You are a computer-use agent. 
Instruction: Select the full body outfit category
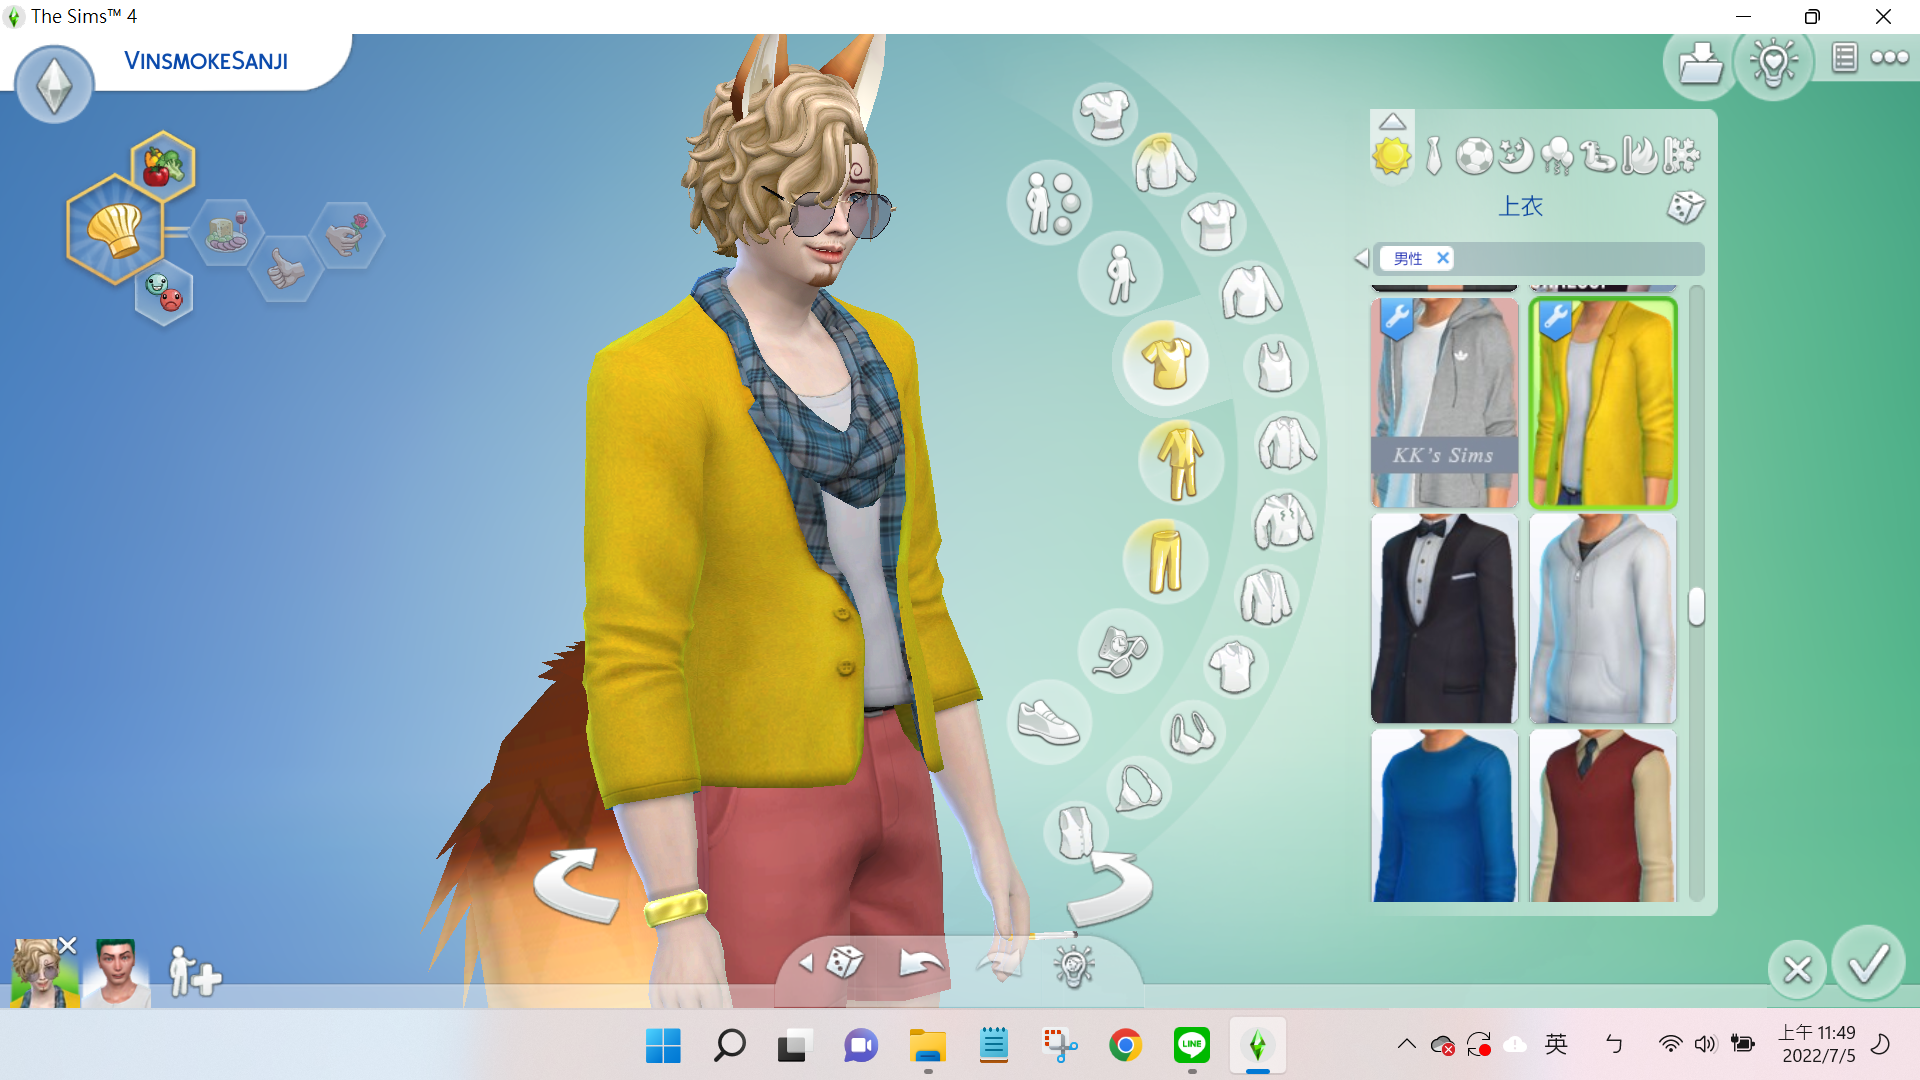(1181, 462)
